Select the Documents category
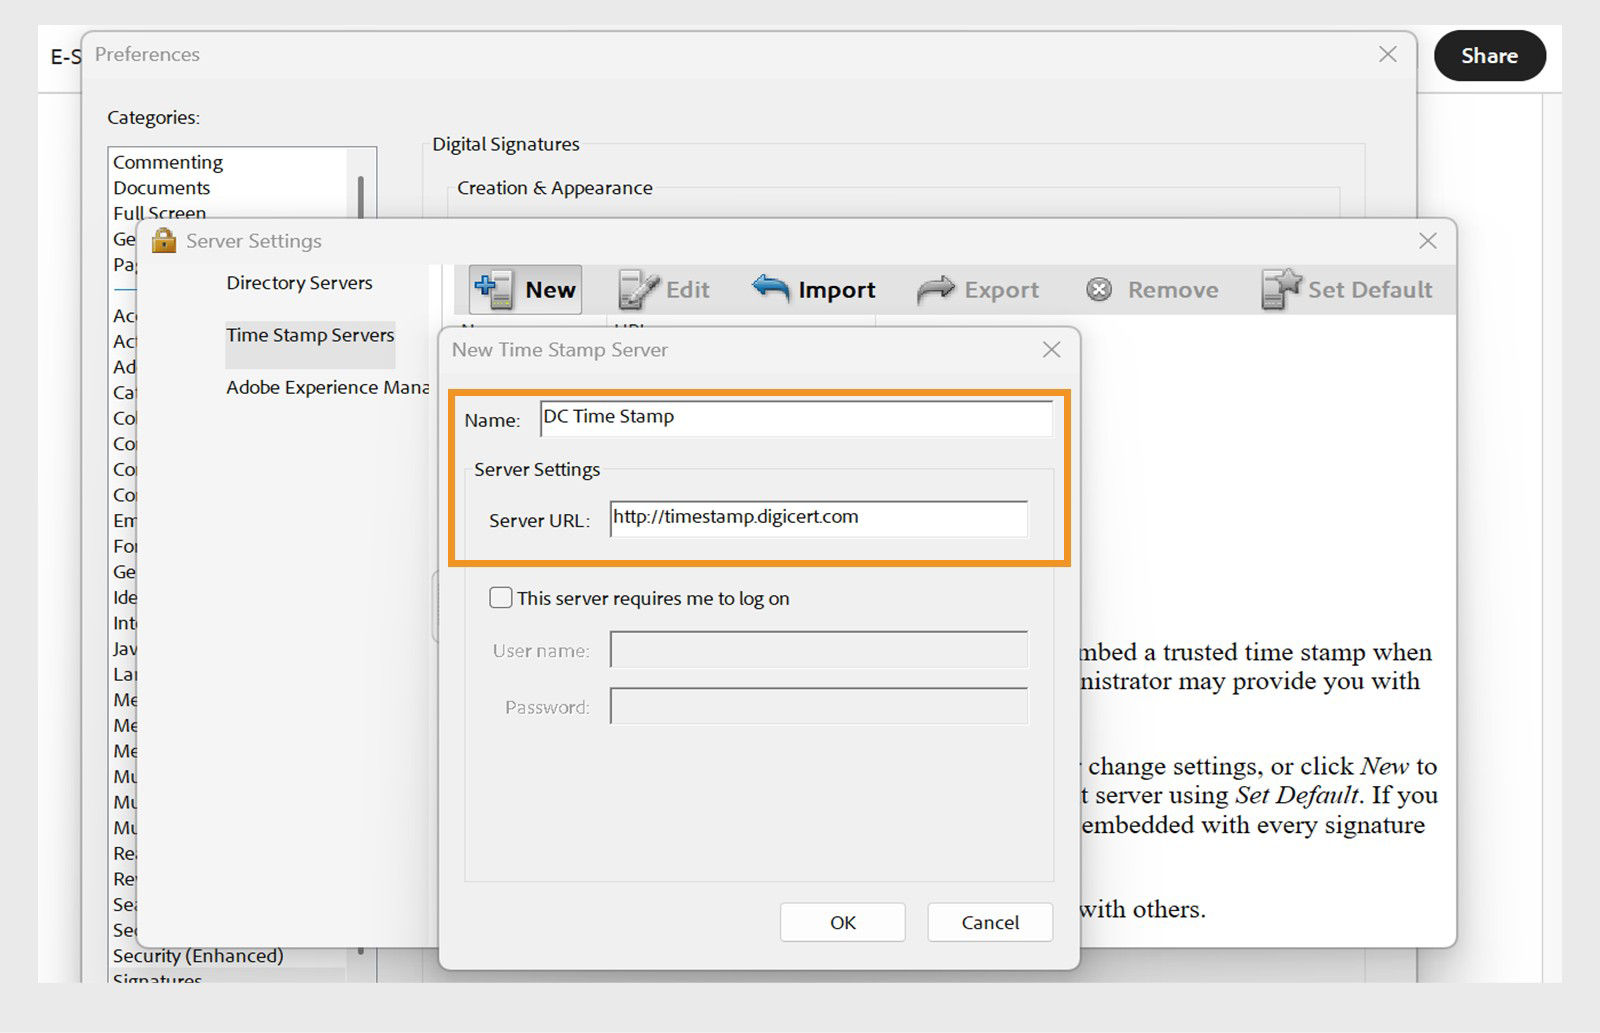 point(161,187)
